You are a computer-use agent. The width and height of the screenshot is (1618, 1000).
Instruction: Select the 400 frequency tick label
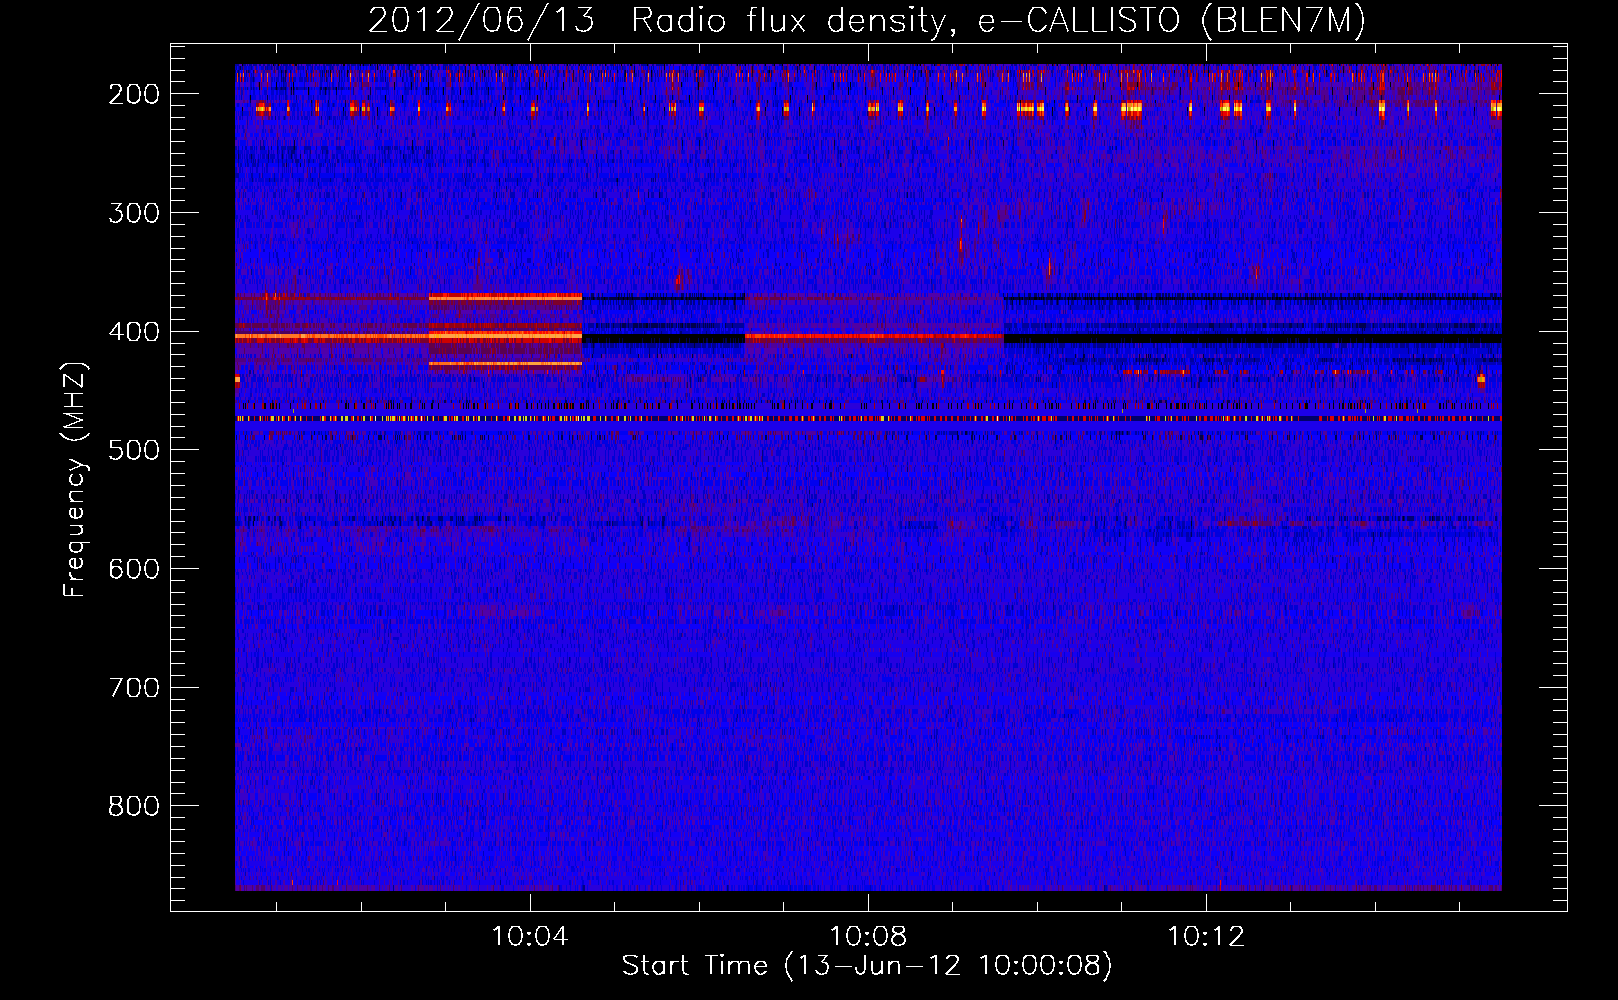tap(134, 331)
